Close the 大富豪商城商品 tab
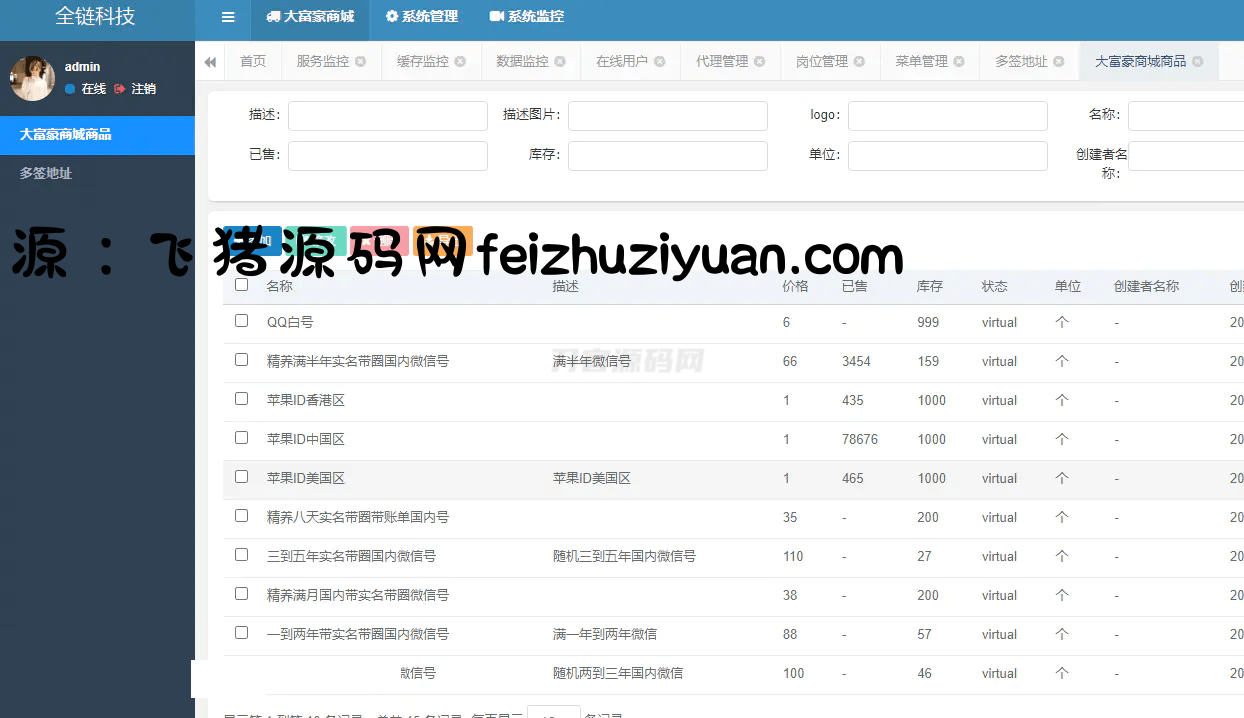Viewport: 1244px width, 718px height. pyautogui.click(x=1198, y=62)
